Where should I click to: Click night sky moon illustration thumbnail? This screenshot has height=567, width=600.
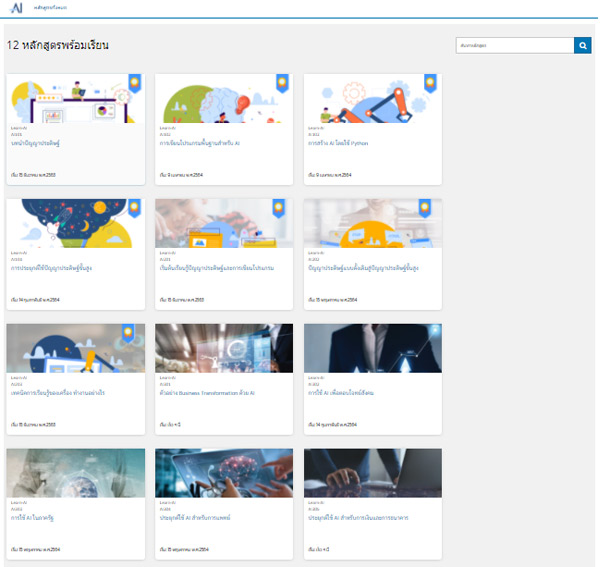coord(76,222)
